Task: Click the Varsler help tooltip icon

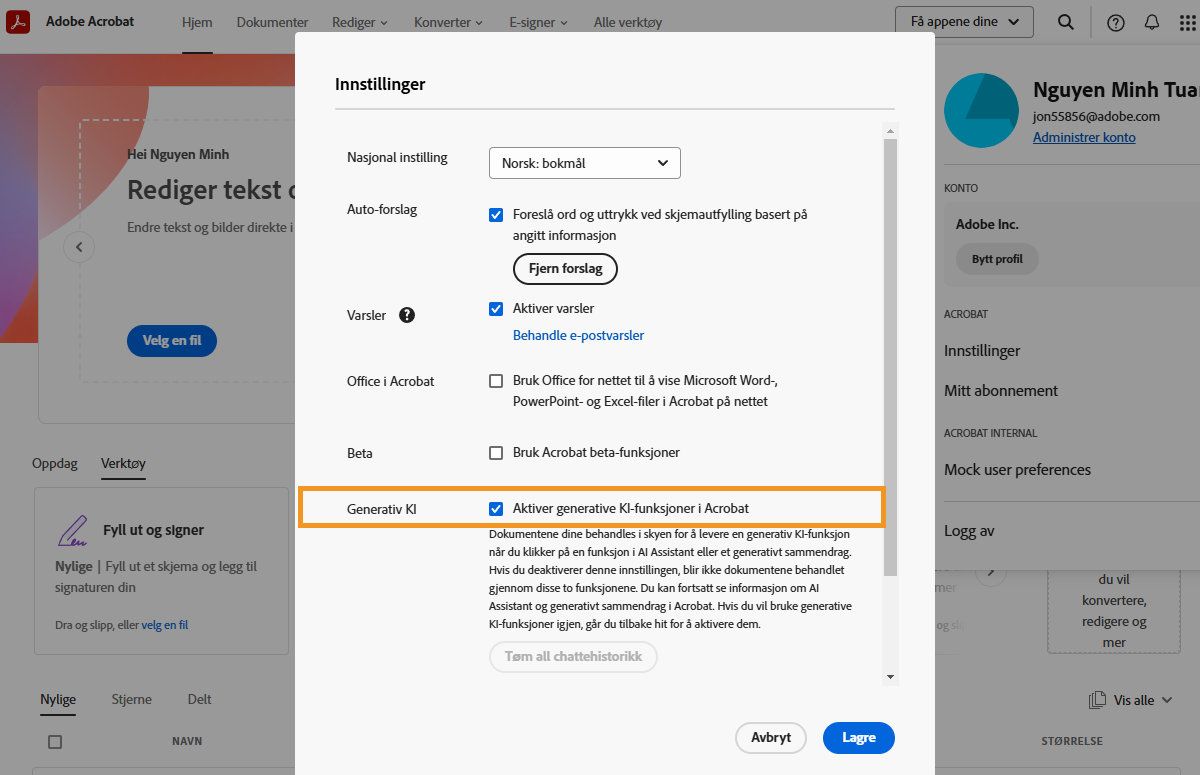Action: tap(407, 315)
